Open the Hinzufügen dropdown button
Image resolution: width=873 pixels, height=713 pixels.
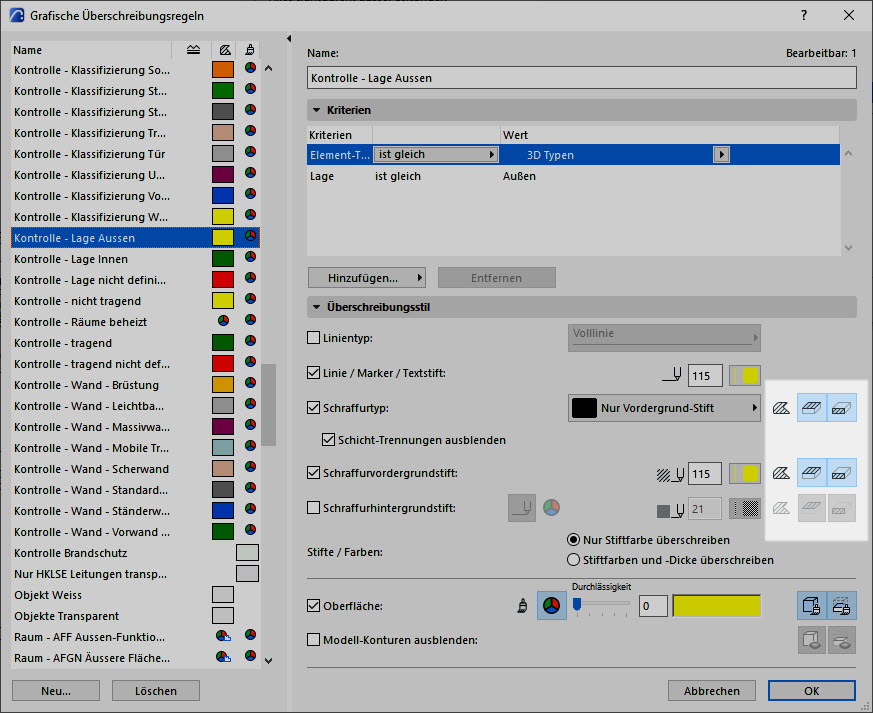(368, 277)
